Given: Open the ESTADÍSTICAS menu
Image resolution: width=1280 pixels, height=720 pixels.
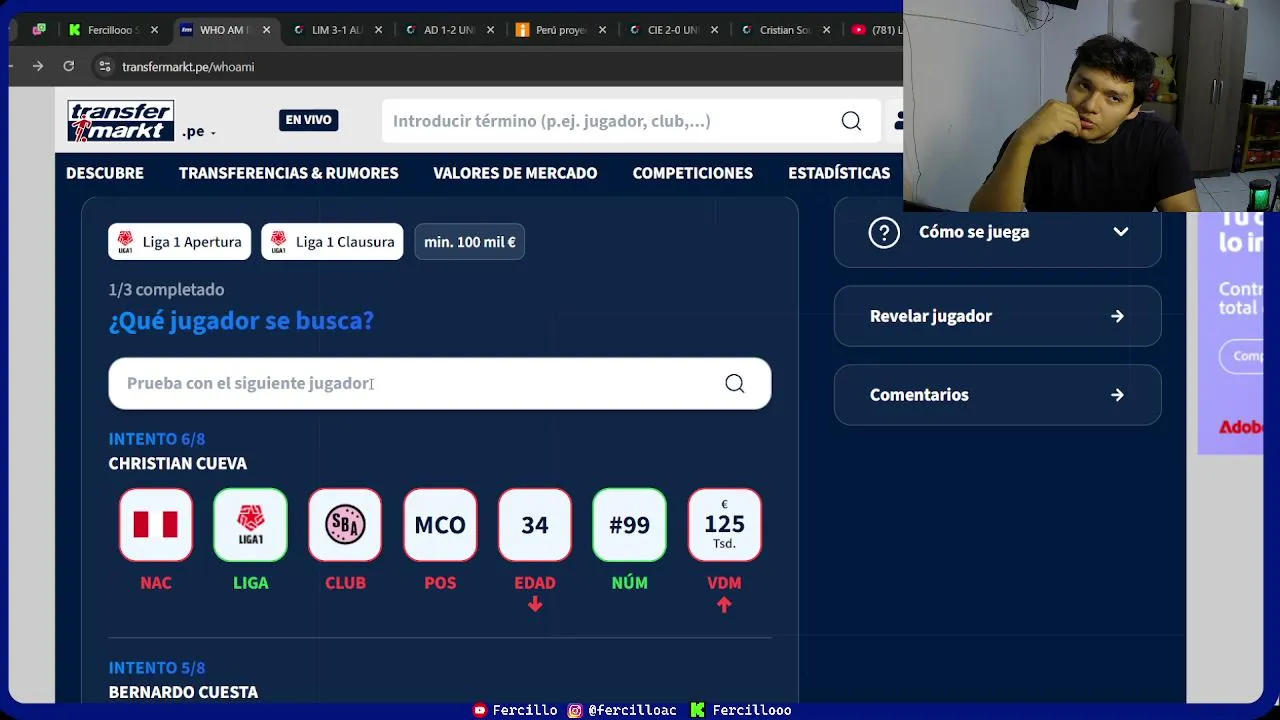Looking at the screenshot, I should [x=839, y=173].
